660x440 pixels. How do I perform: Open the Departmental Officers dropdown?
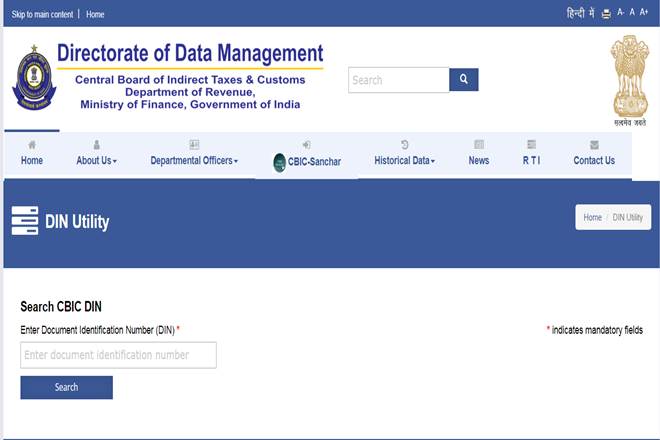pos(194,160)
